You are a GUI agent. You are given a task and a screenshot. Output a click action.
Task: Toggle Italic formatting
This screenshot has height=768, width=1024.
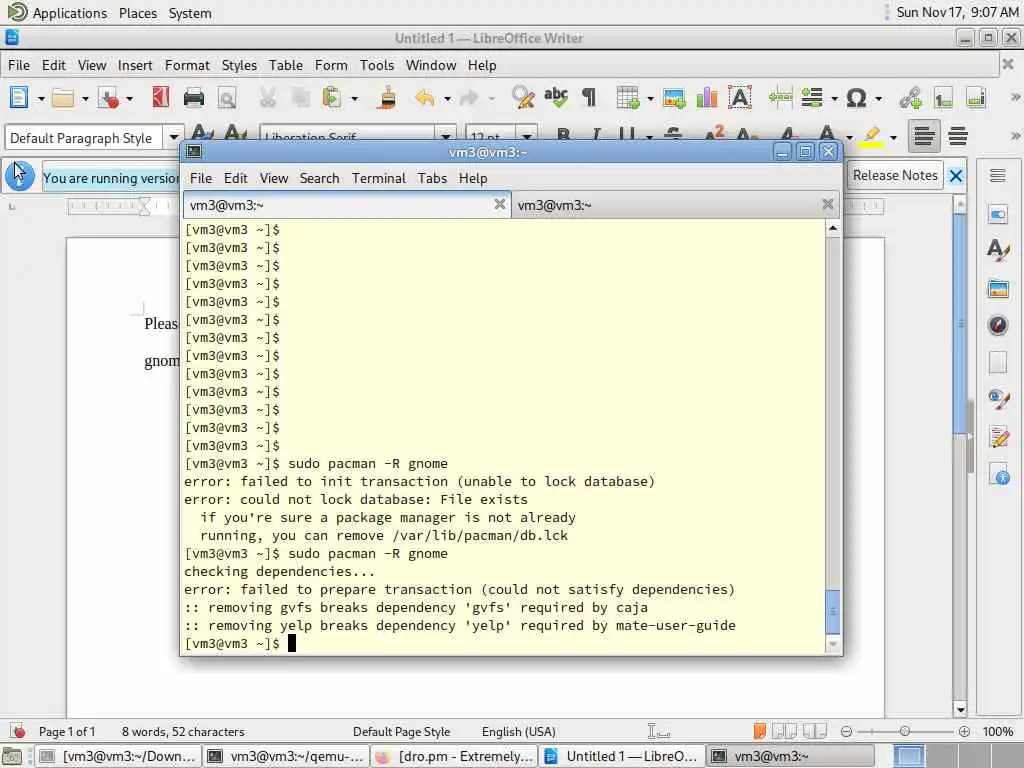pos(596,135)
